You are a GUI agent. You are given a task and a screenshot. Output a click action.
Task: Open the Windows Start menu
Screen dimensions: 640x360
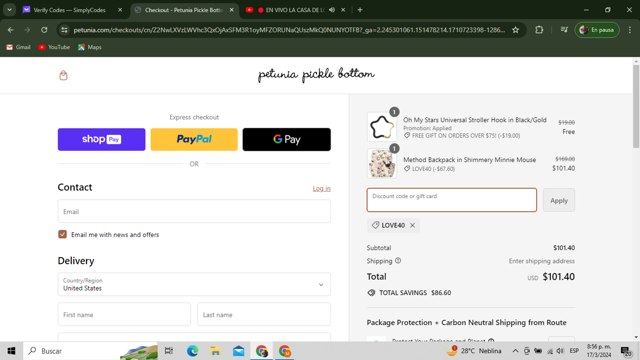click(11, 351)
